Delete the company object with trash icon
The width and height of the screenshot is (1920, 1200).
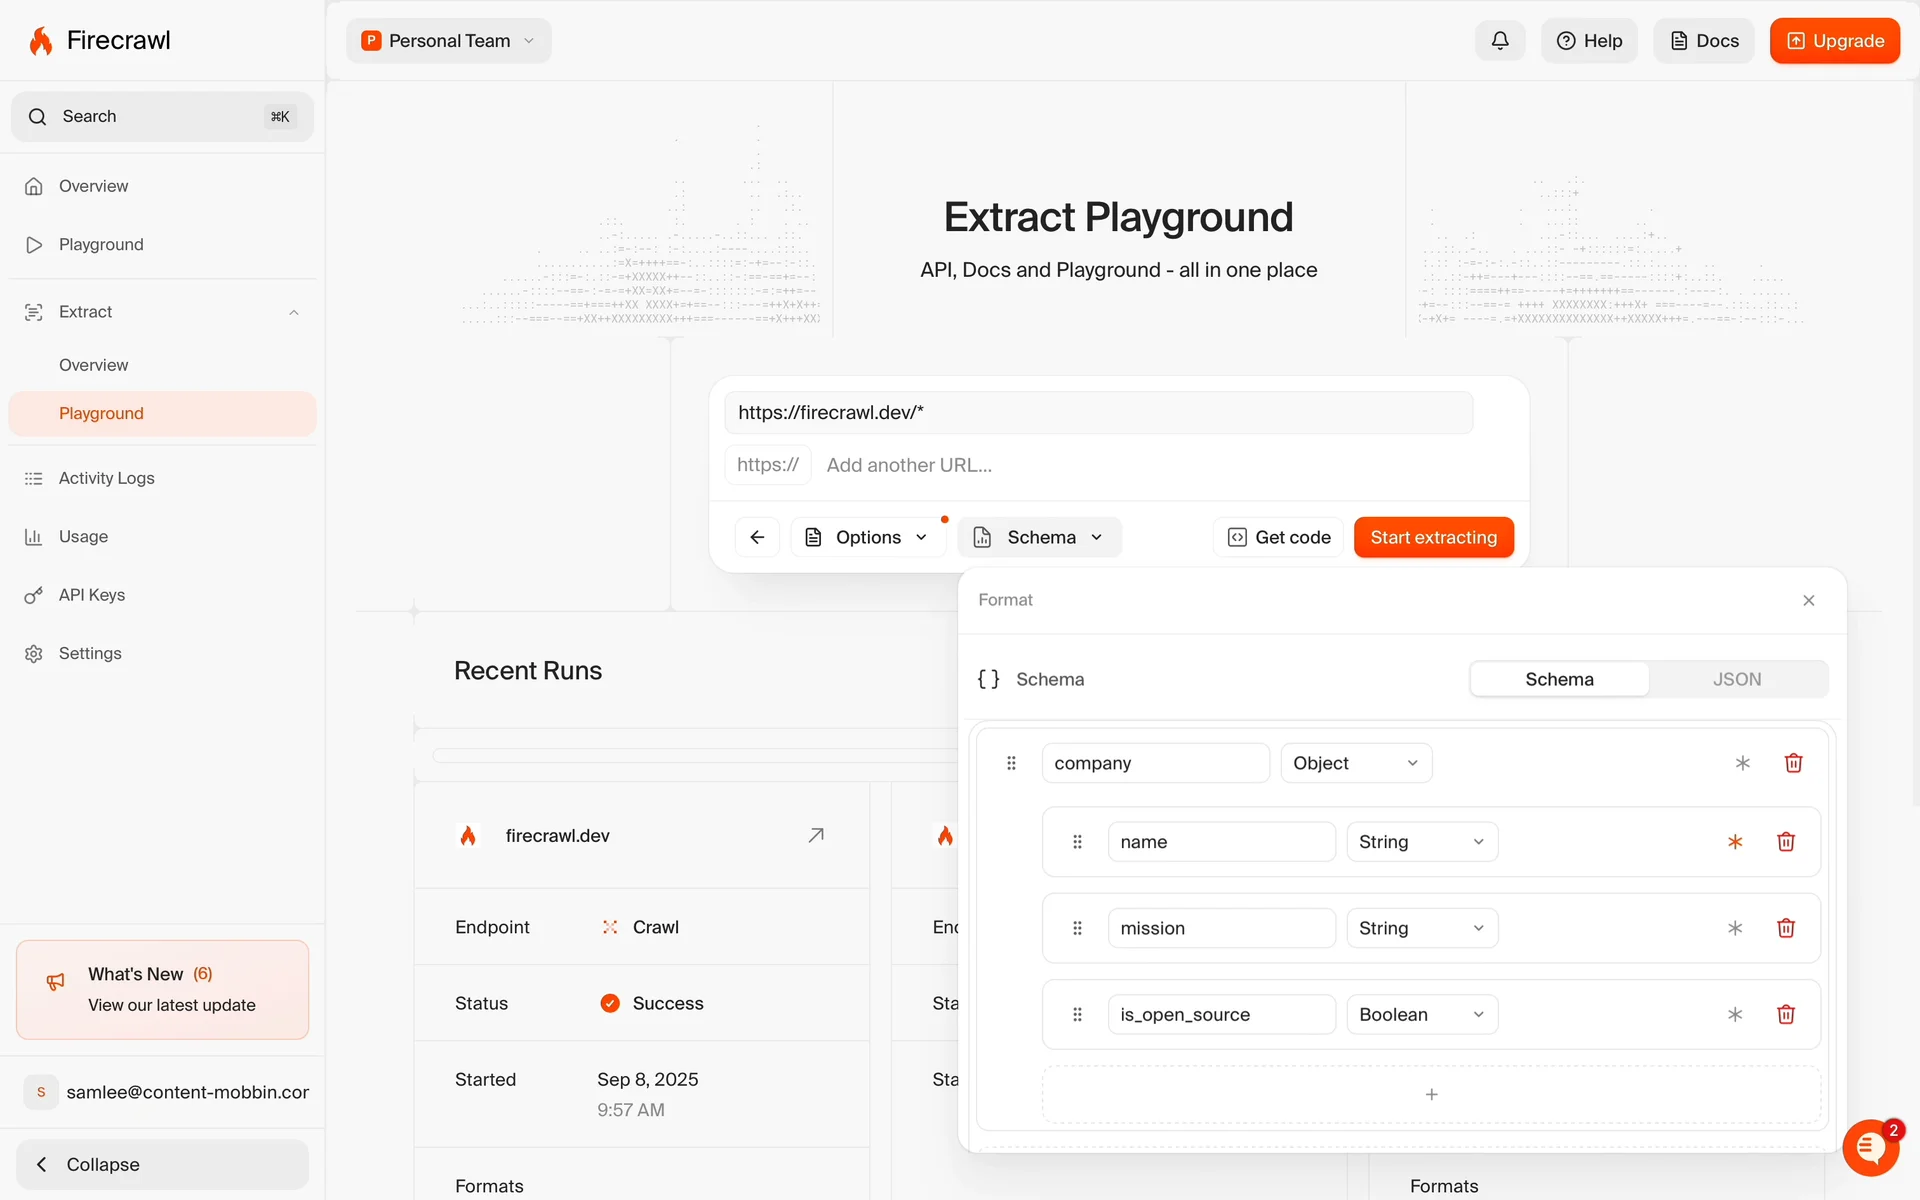tap(1793, 763)
